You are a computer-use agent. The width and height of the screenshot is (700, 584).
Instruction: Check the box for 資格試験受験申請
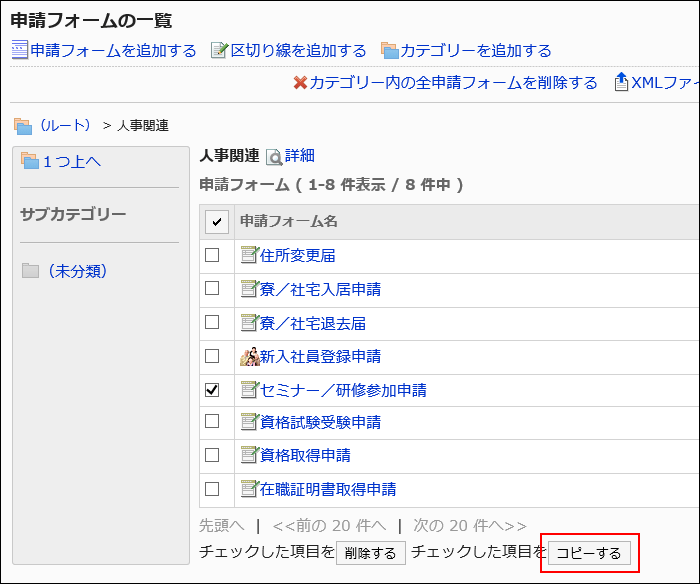(212, 421)
